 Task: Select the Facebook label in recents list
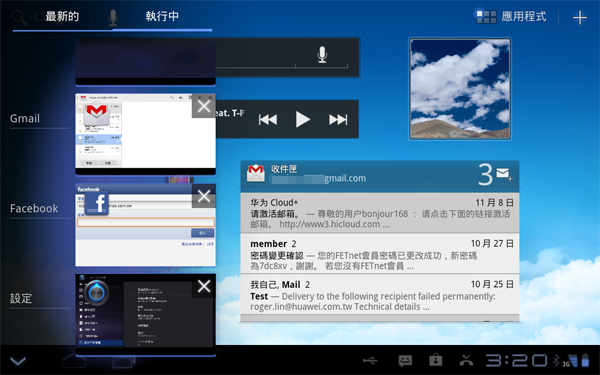coord(34,209)
